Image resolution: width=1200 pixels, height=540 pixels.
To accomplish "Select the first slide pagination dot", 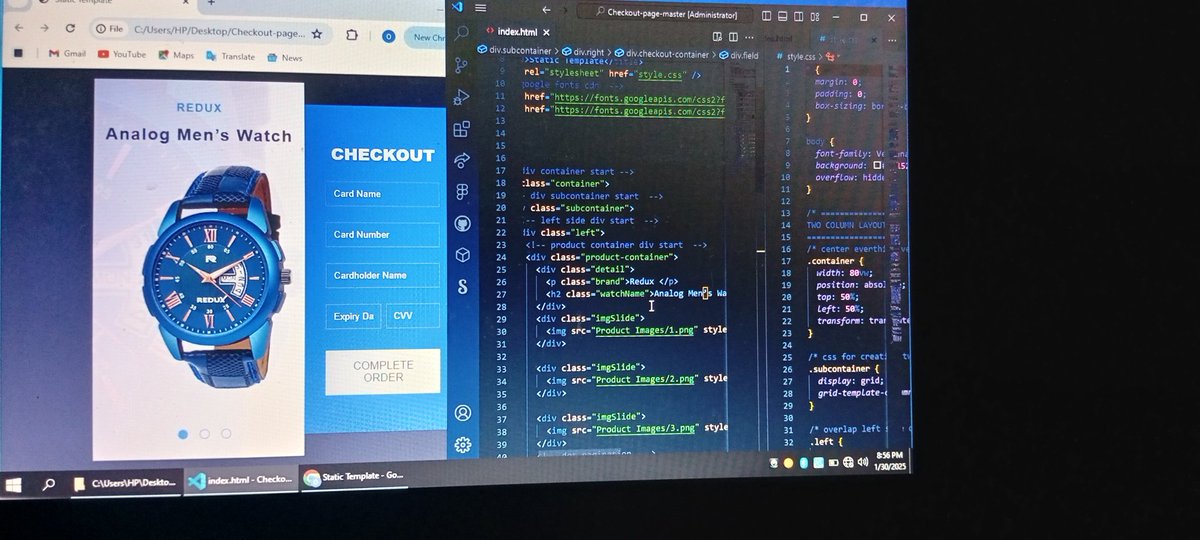I will coord(183,434).
